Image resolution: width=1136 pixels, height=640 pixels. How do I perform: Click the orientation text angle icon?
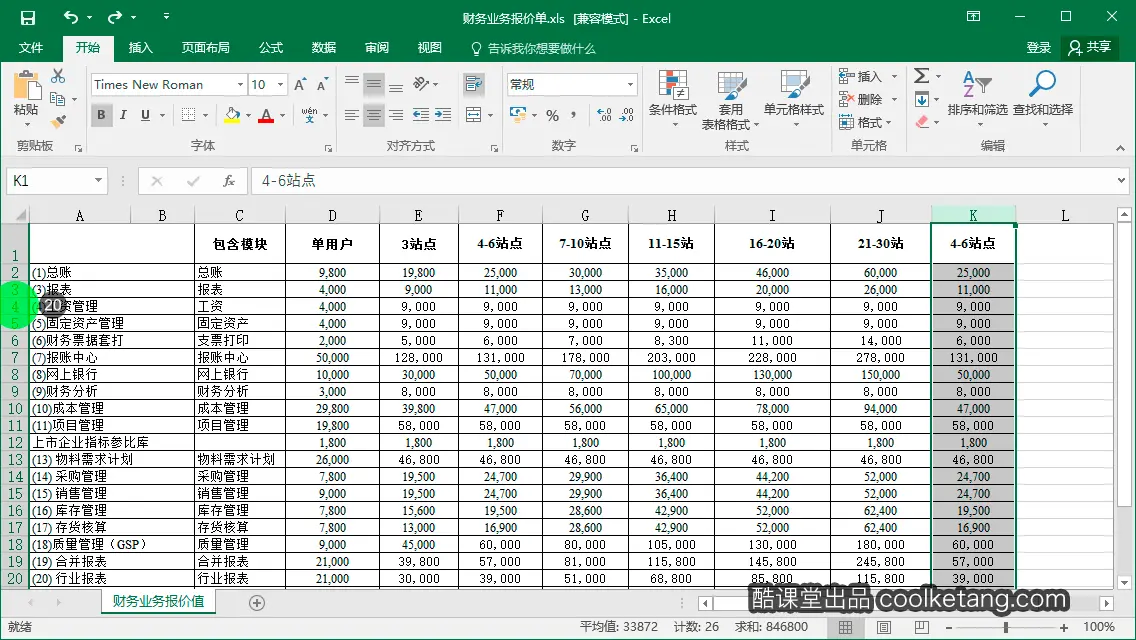(421, 84)
